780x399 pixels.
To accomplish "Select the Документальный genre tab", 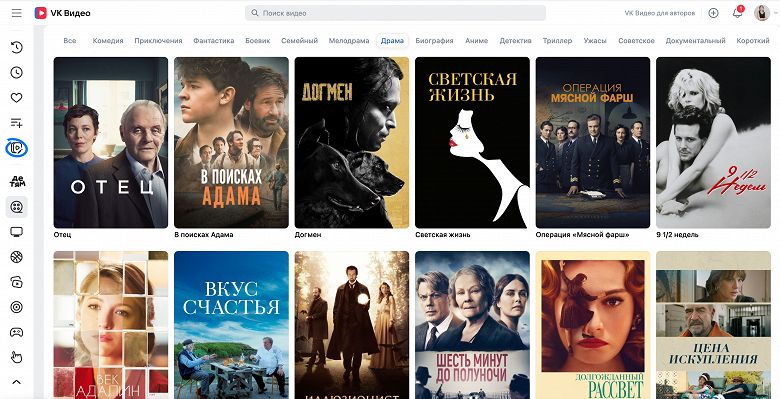I will coord(695,41).
